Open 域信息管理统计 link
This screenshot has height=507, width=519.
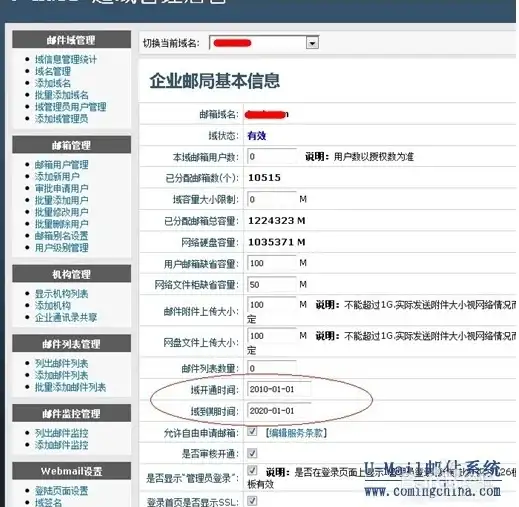click(x=66, y=60)
